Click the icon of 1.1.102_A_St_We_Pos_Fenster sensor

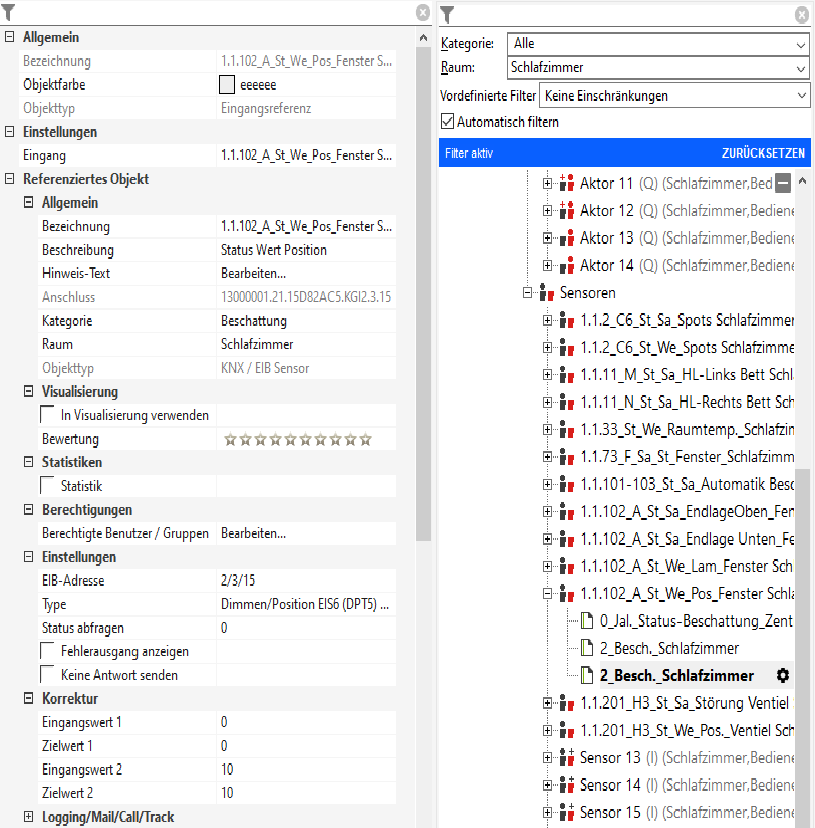point(567,594)
